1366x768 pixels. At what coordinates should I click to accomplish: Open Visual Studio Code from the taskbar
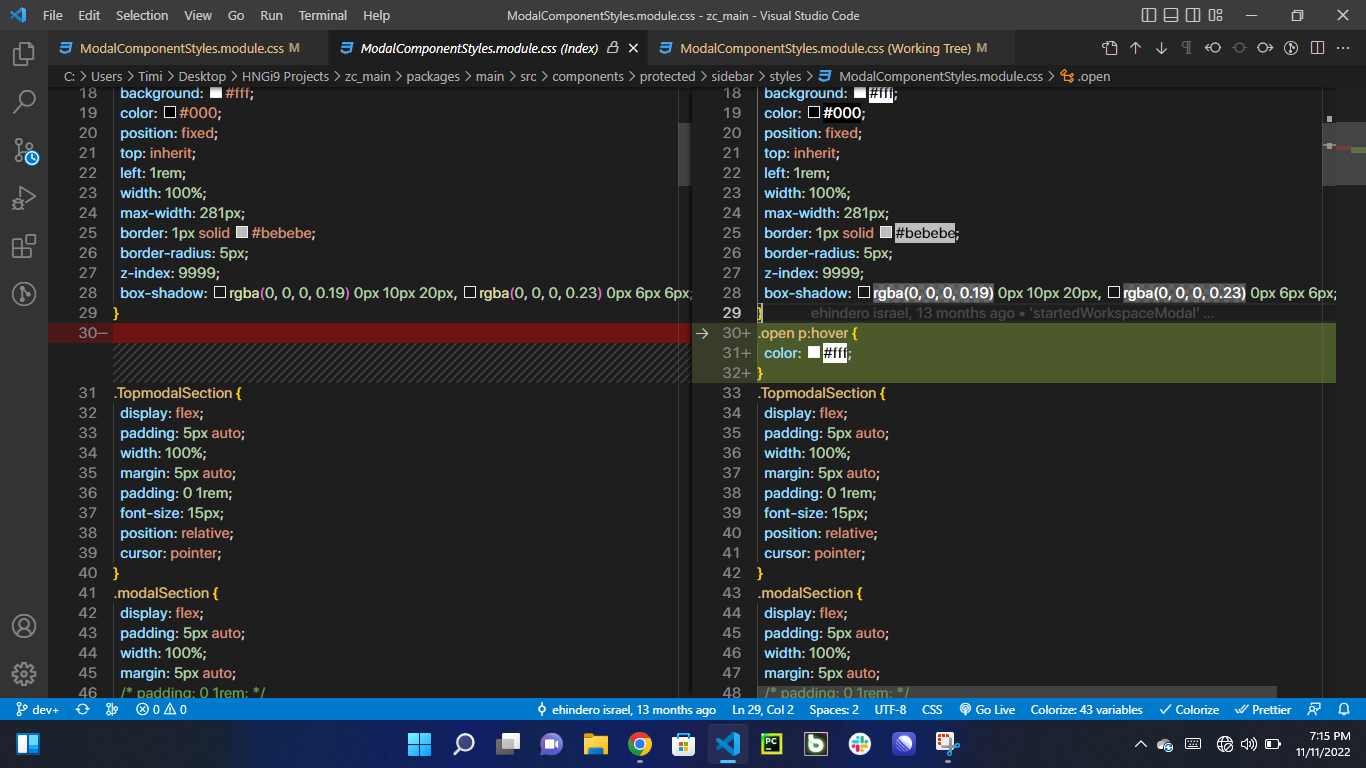pyautogui.click(x=727, y=744)
